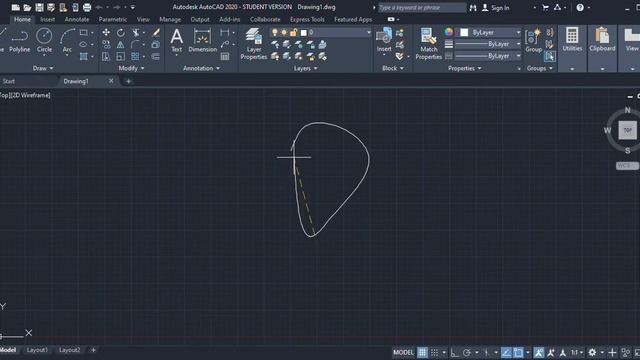Insert a Table annotation
Viewport: 640px width, 360px height.
(225, 56)
